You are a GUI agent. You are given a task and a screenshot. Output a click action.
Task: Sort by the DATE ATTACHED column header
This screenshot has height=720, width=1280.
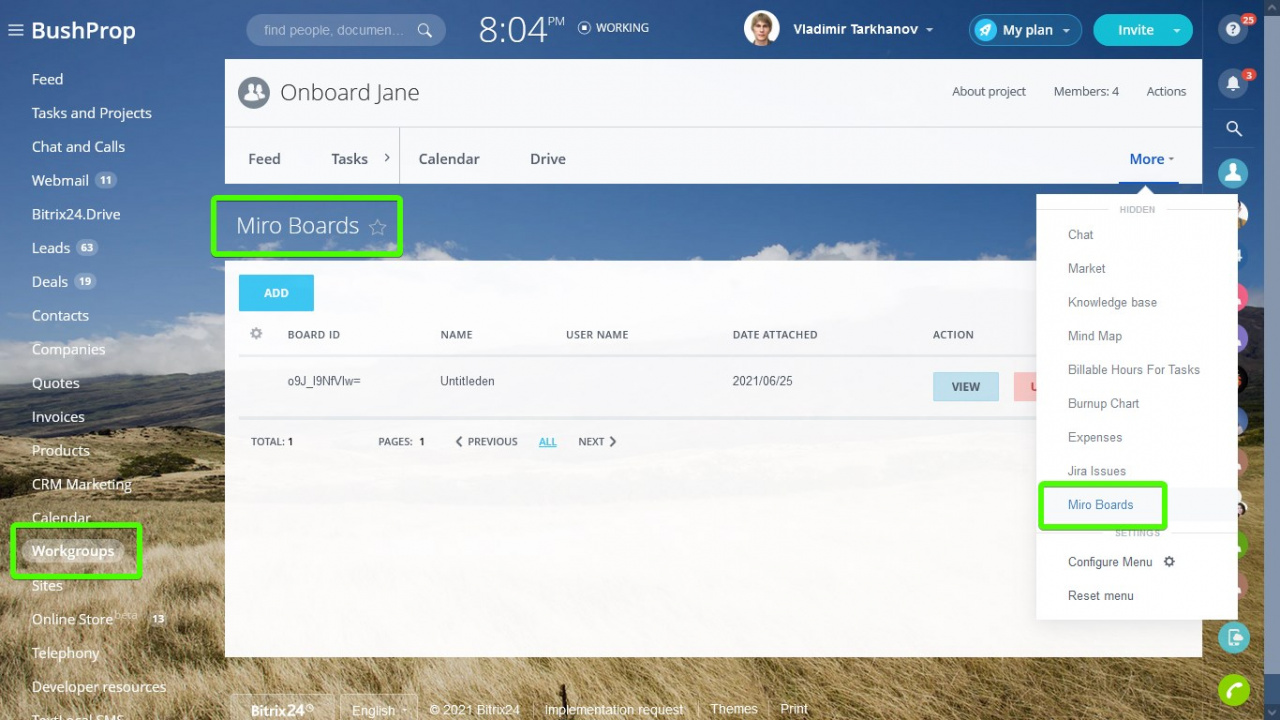[x=775, y=335]
